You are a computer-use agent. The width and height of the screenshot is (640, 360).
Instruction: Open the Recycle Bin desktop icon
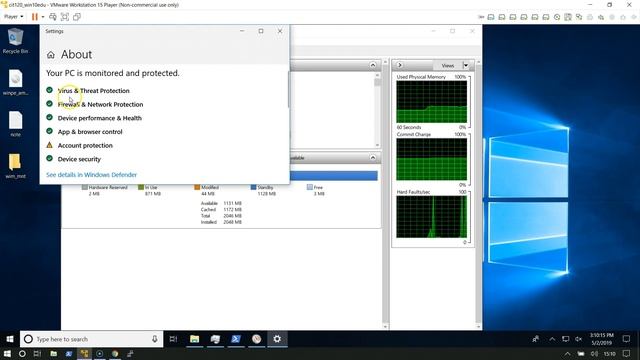[15, 41]
